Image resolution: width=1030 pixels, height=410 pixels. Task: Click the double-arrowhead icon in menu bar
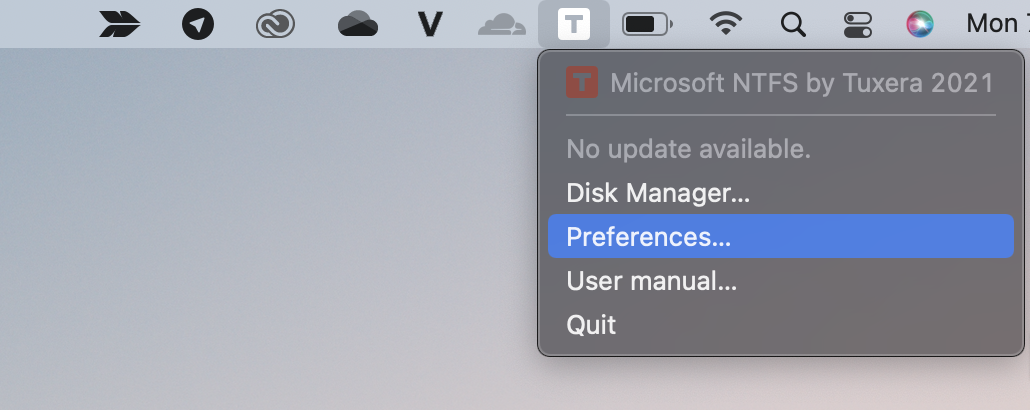coord(120,24)
